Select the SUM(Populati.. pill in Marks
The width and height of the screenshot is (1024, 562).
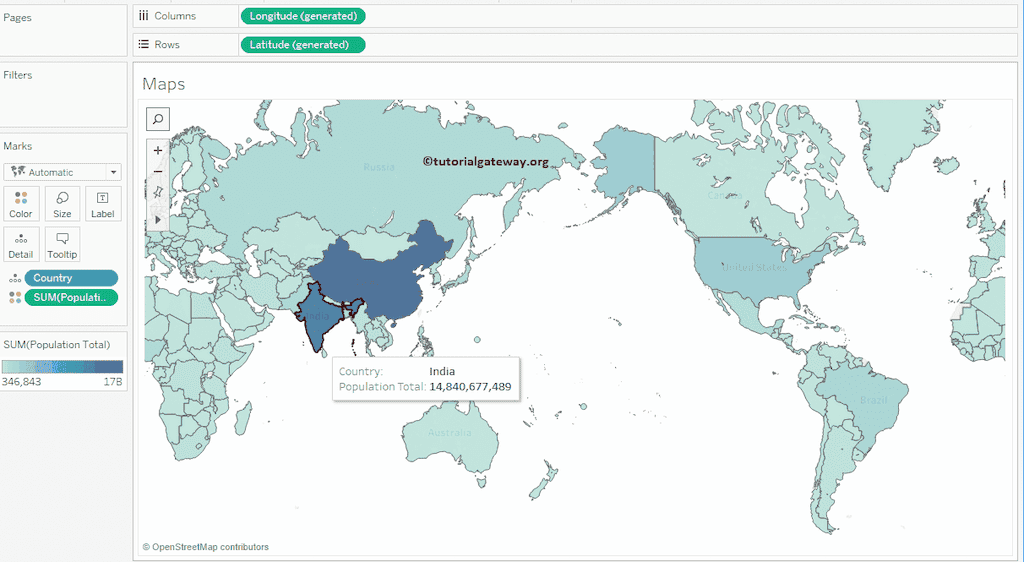[x=71, y=298]
